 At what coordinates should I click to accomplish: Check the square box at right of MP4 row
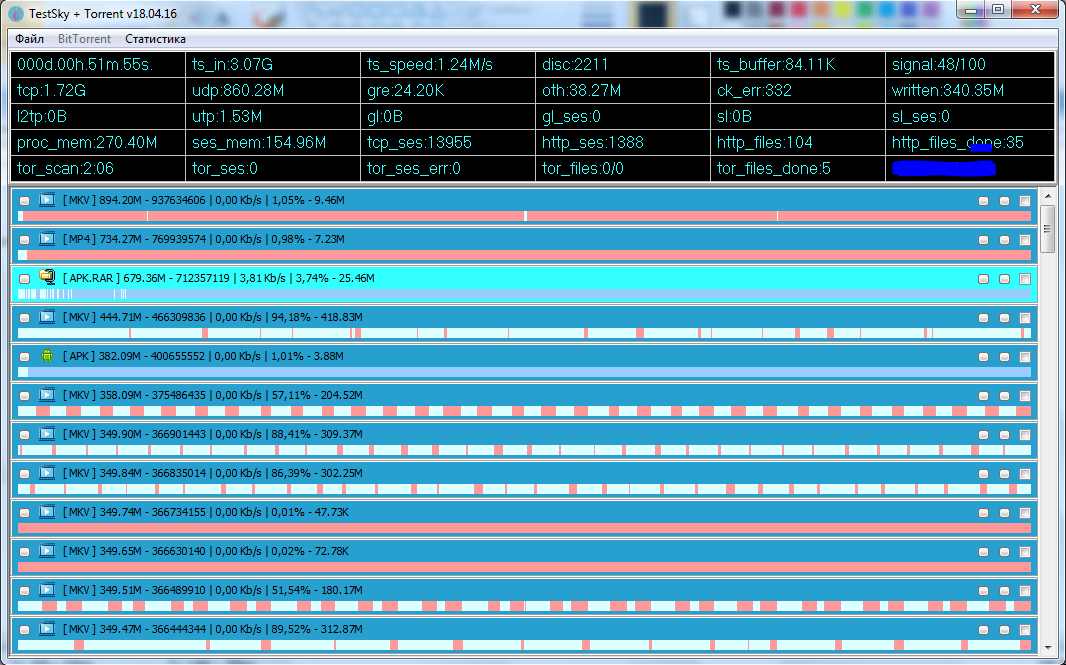1025,240
